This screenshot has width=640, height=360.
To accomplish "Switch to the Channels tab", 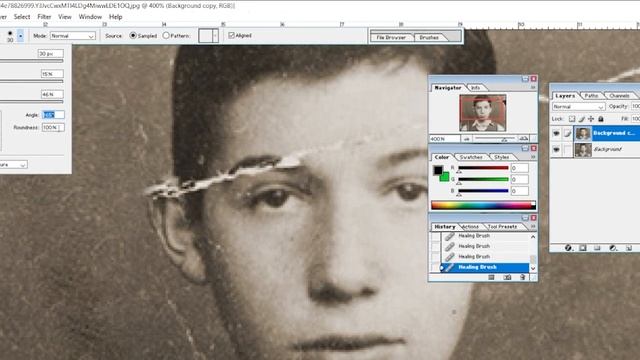I will [x=619, y=96].
